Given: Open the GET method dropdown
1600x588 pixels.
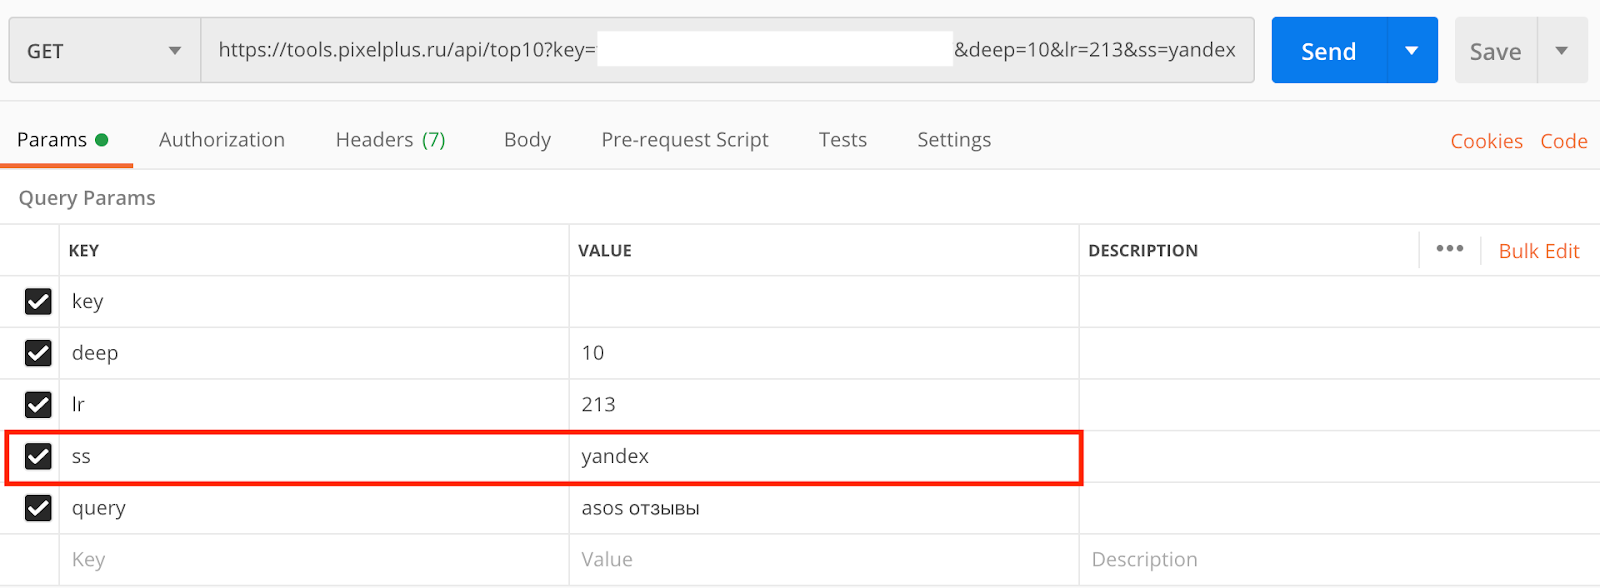Looking at the screenshot, I should [104, 51].
